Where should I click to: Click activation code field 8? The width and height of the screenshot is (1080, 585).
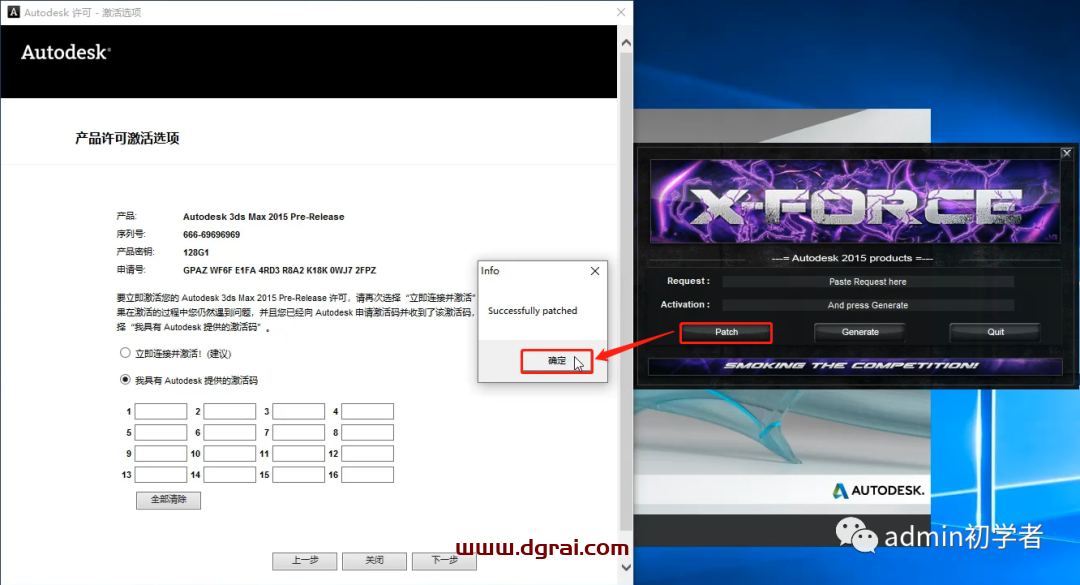tap(367, 433)
